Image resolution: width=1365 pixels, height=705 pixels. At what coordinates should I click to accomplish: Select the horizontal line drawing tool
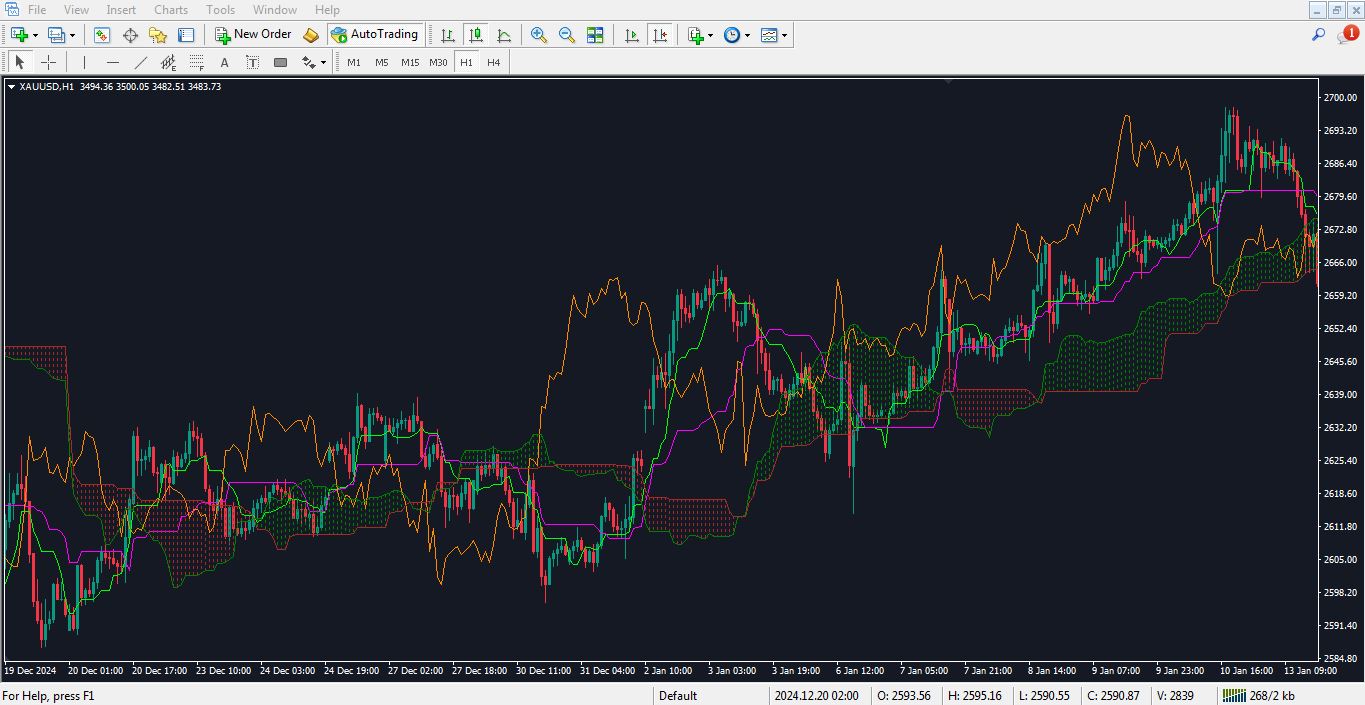coord(110,62)
